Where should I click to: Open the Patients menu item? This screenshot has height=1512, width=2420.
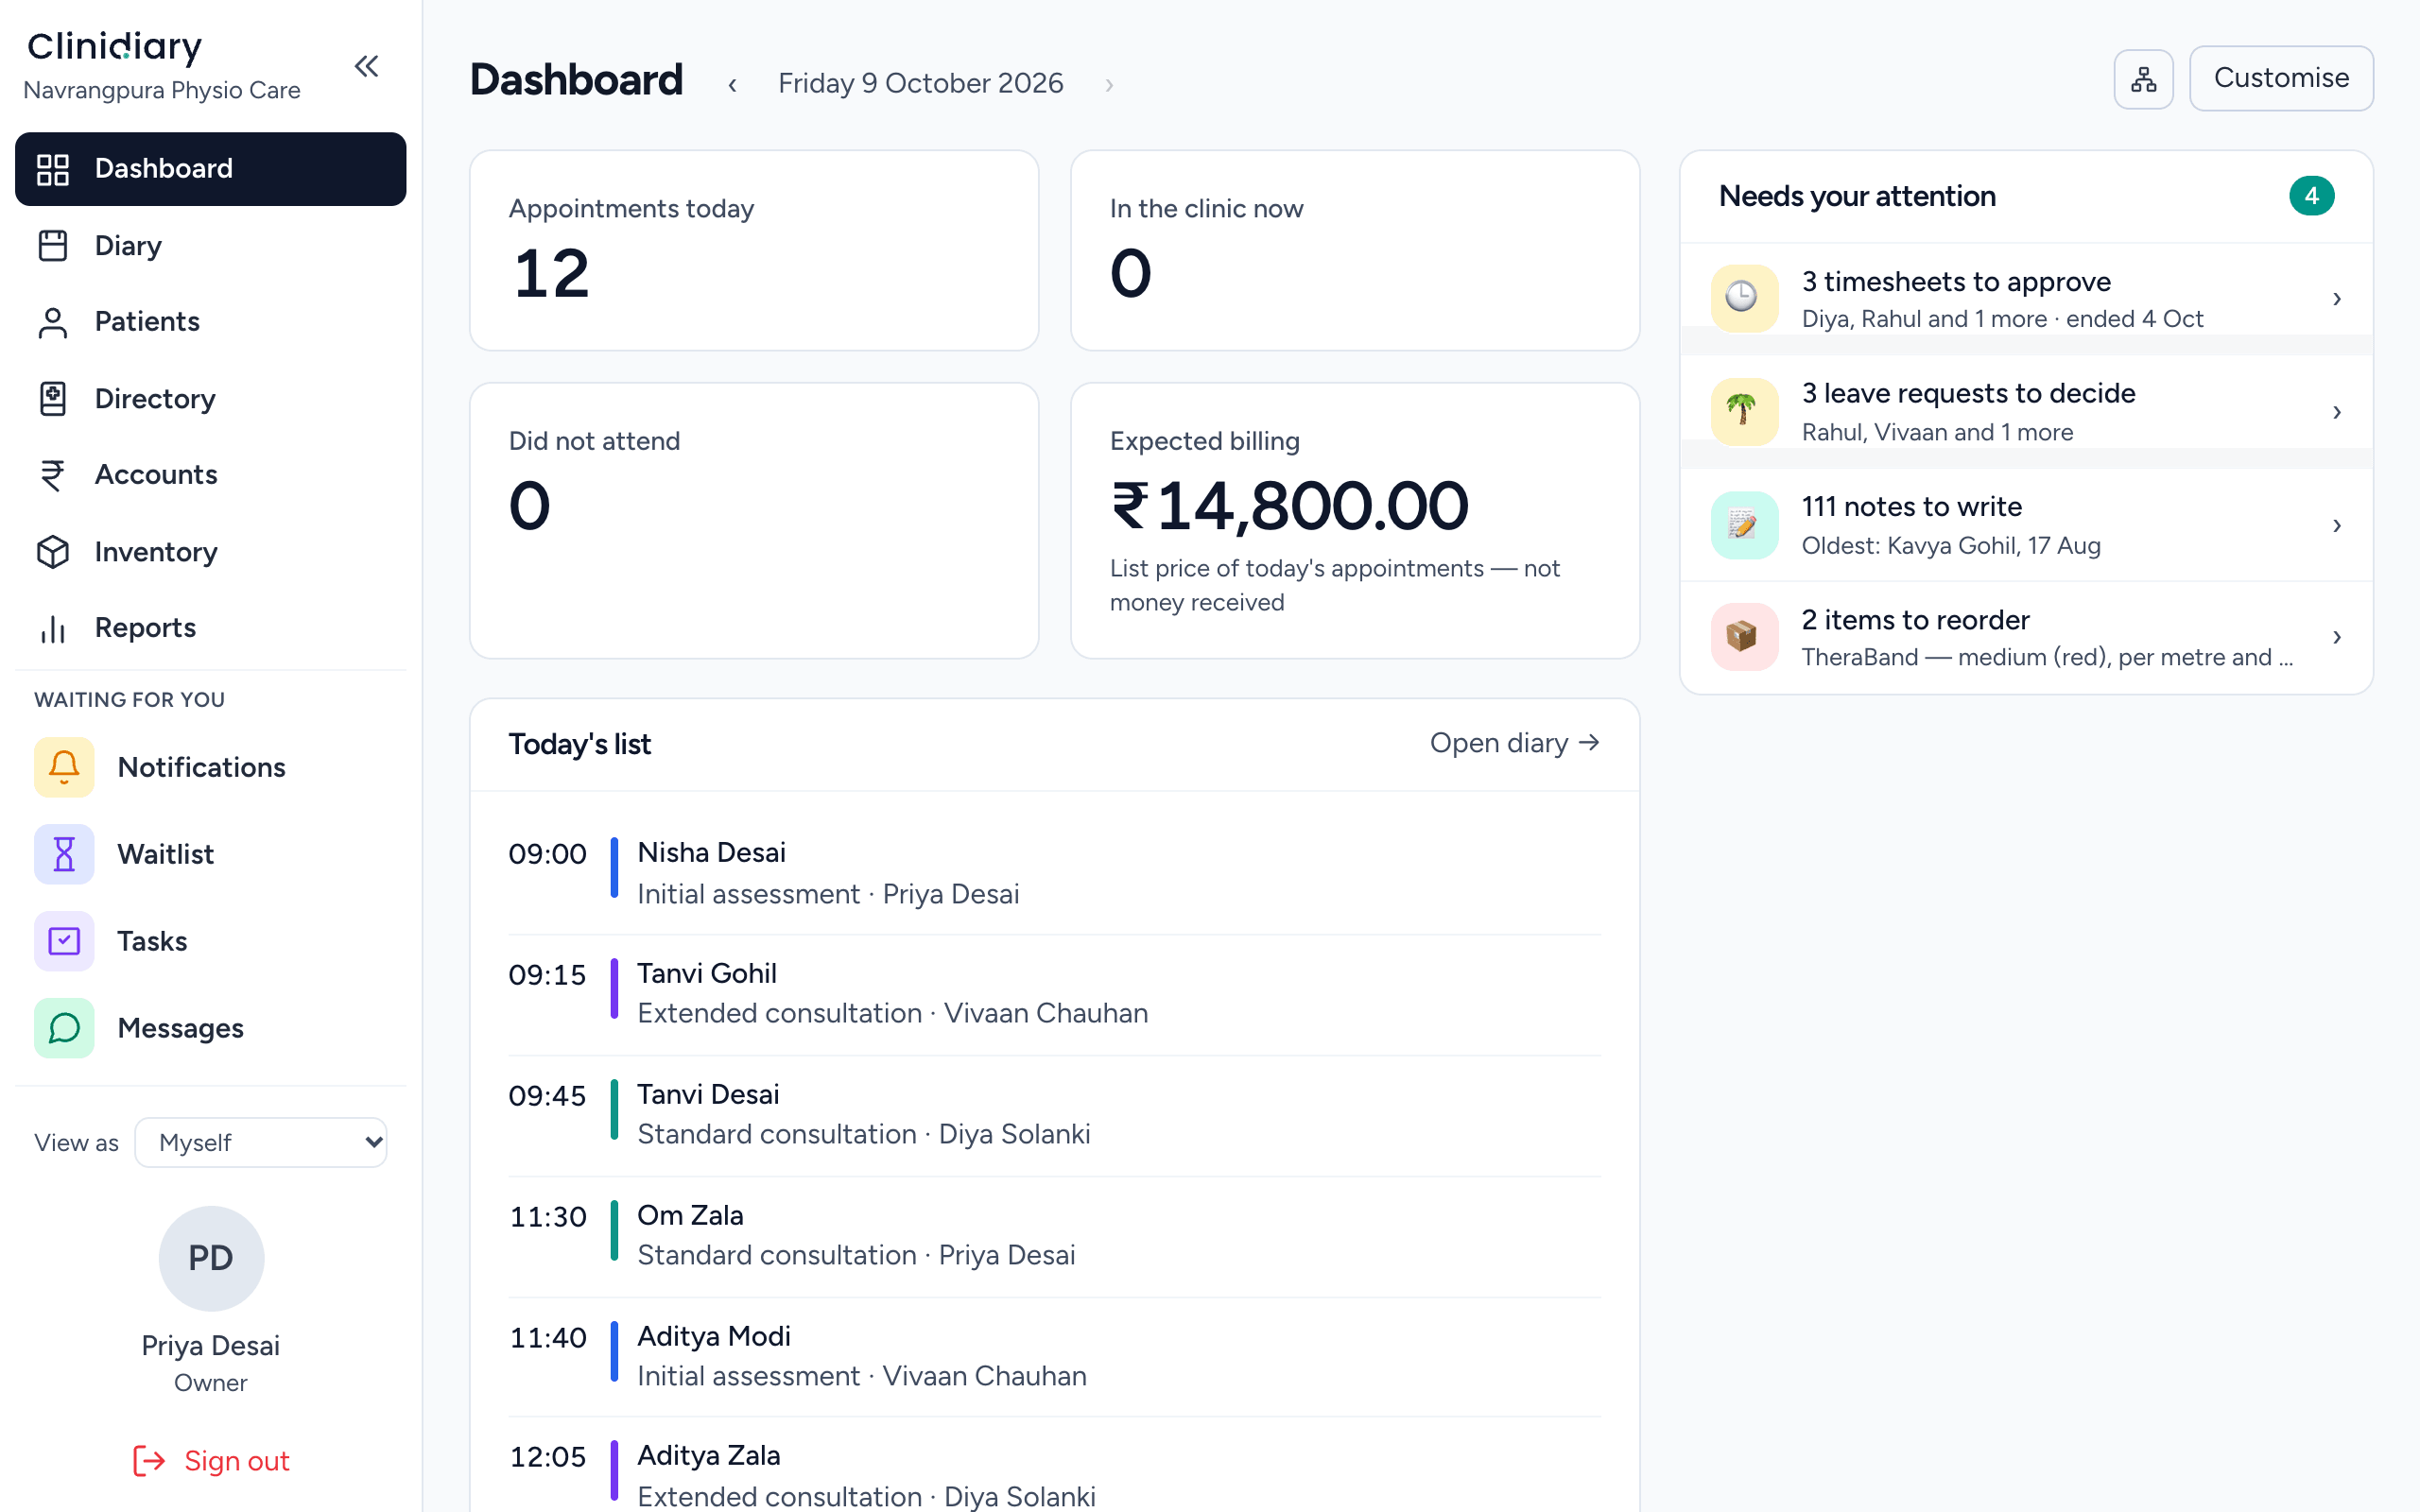(211, 322)
